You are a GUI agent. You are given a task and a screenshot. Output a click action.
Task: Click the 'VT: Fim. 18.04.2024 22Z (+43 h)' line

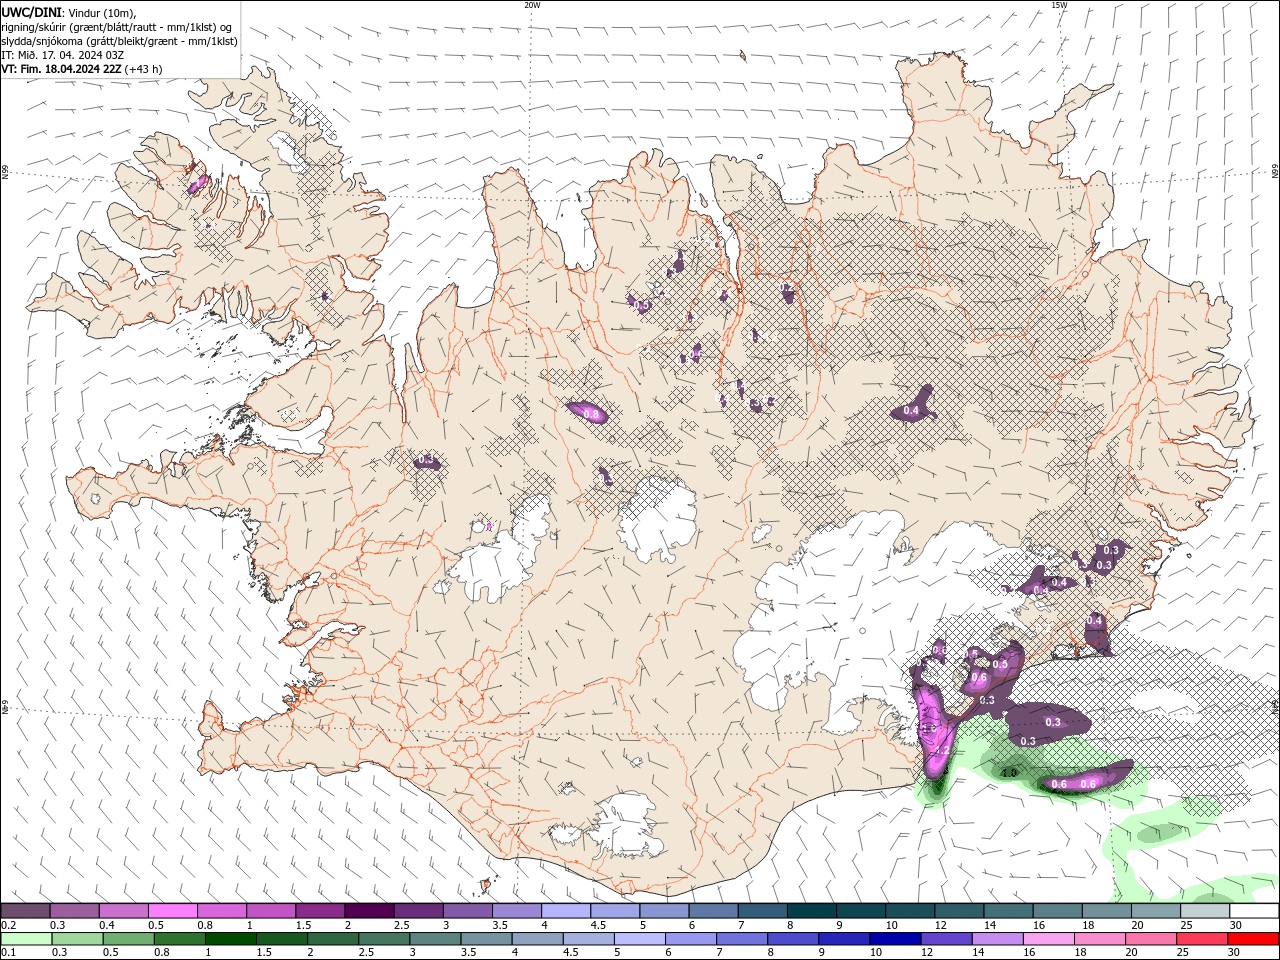click(x=82, y=69)
